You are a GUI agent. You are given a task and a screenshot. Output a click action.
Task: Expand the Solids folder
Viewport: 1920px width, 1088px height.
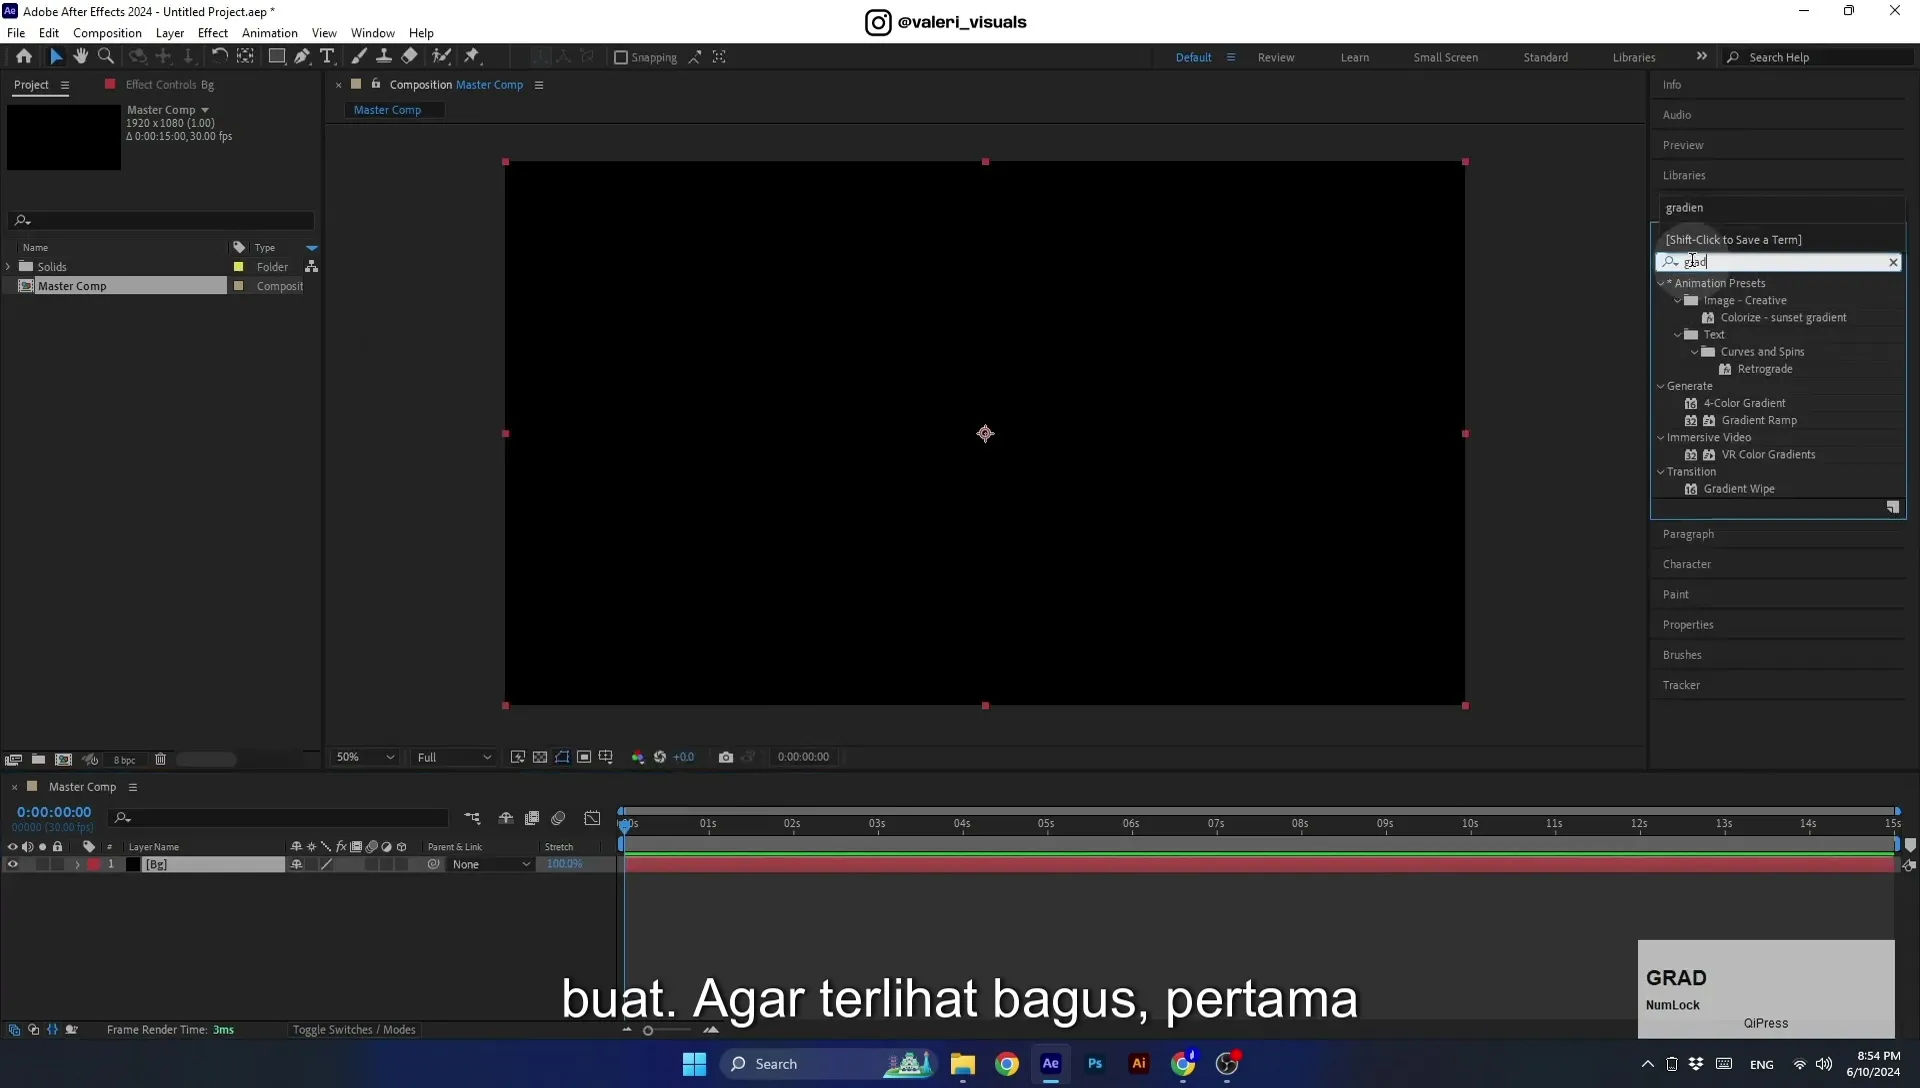click(9, 267)
